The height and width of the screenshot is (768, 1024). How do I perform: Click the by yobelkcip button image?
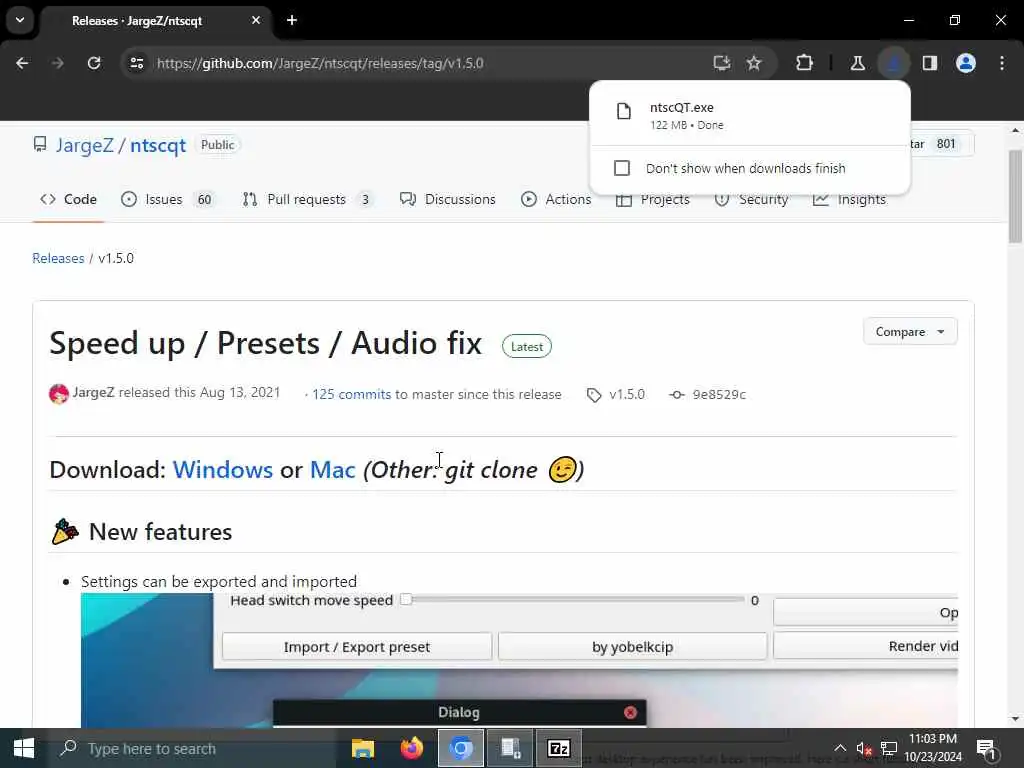pos(632,647)
